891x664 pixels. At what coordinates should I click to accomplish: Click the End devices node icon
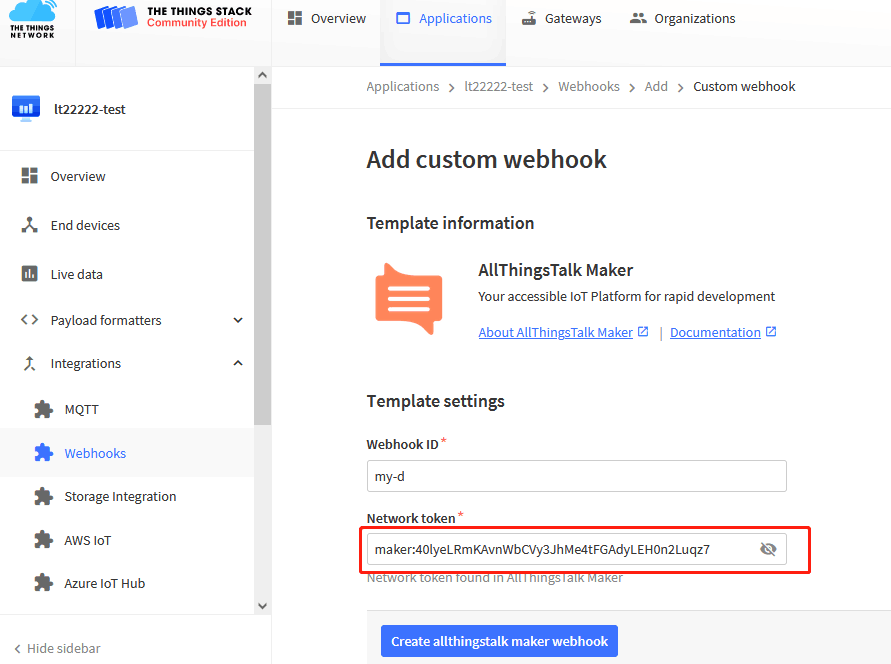point(30,225)
